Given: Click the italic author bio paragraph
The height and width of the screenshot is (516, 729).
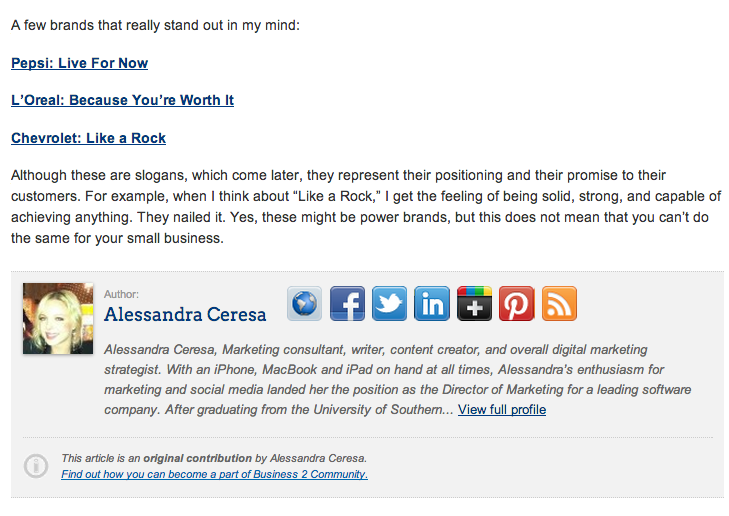Looking at the screenshot, I should (x=398, y=379).
